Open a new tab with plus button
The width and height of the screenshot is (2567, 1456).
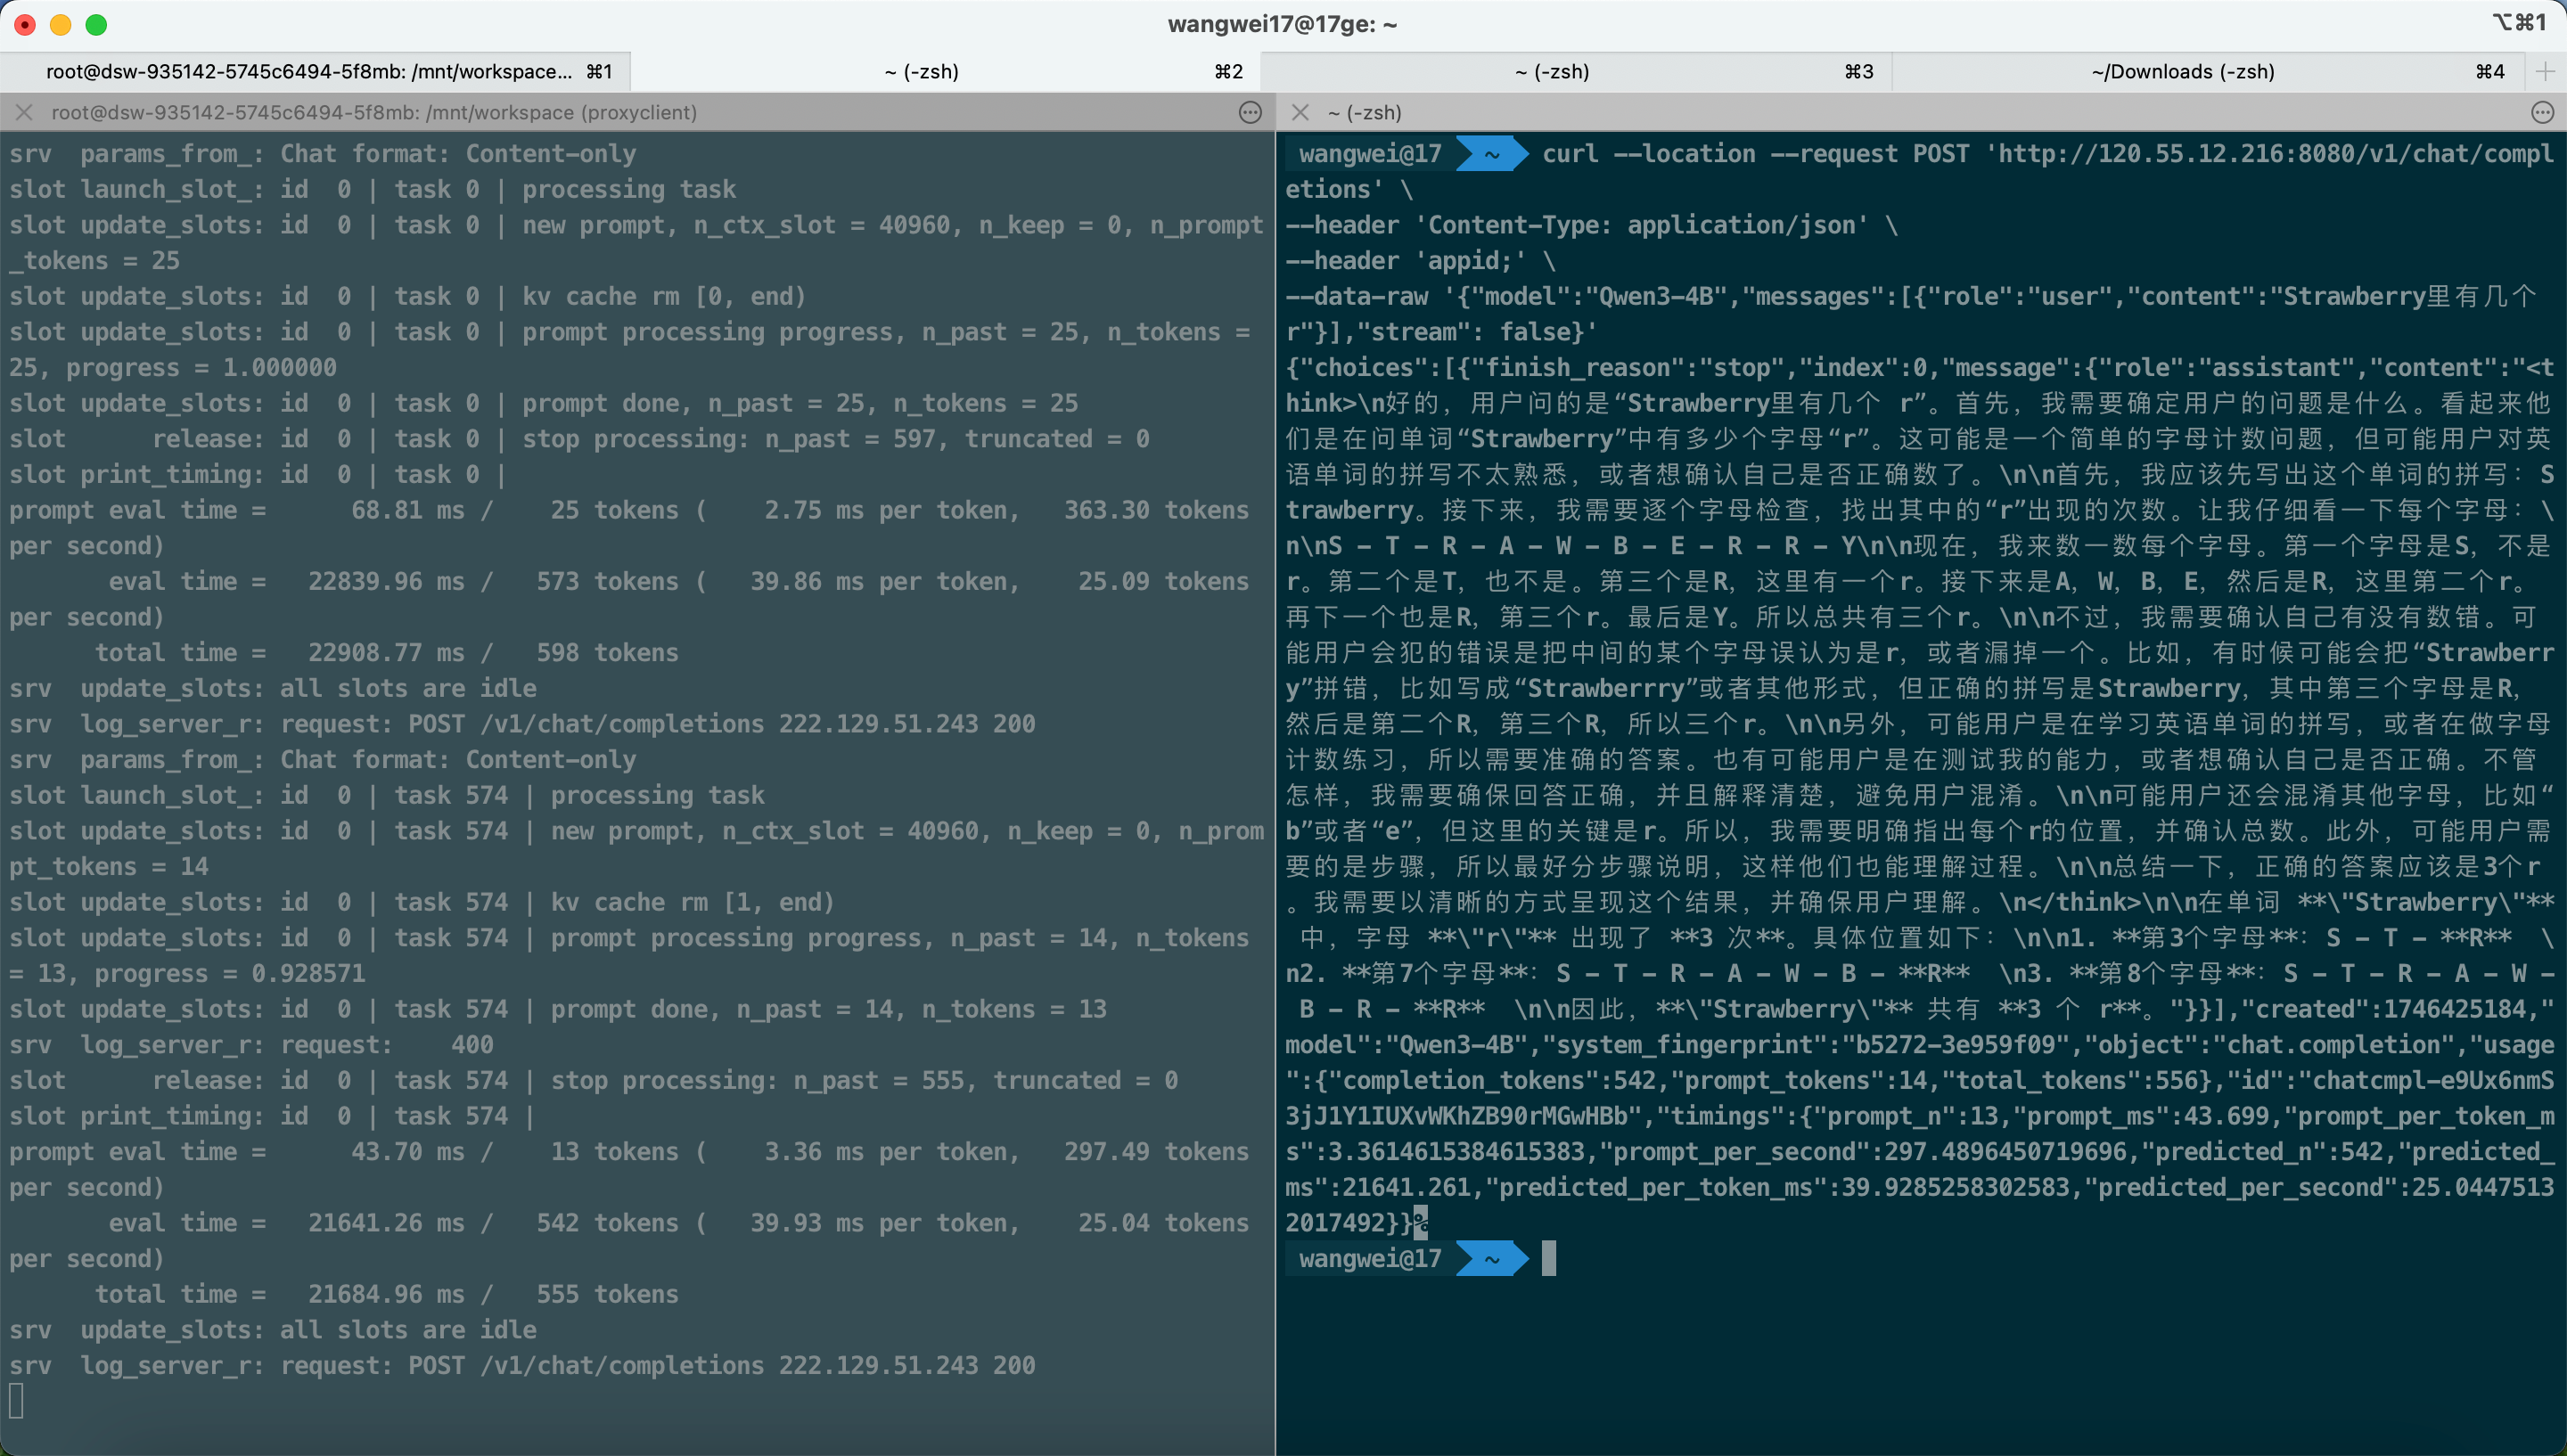tap(2545, 71)
